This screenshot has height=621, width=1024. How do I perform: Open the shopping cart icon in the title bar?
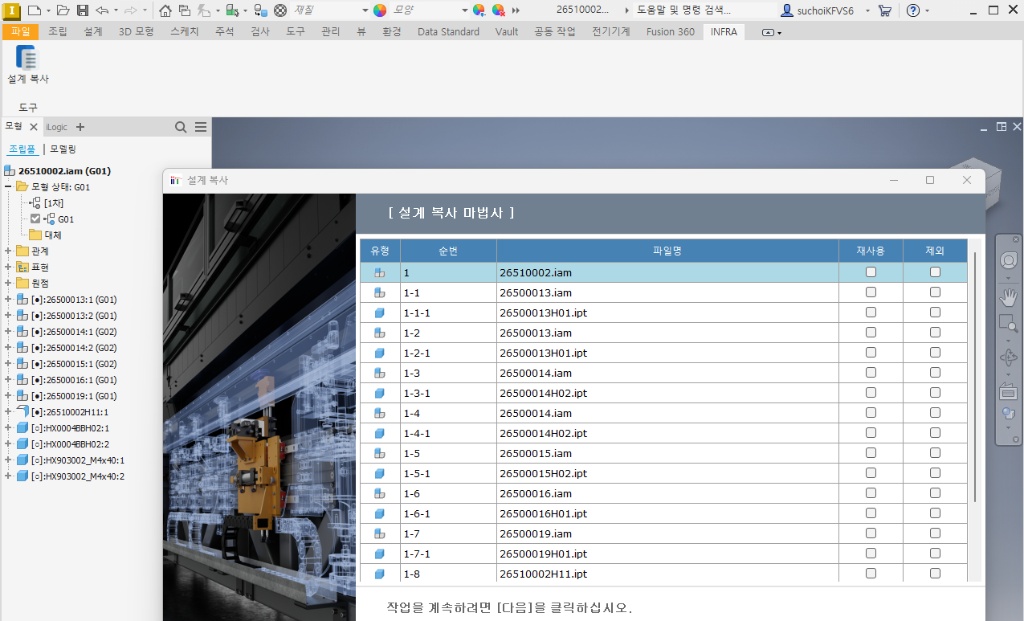[x=885, y=10]
